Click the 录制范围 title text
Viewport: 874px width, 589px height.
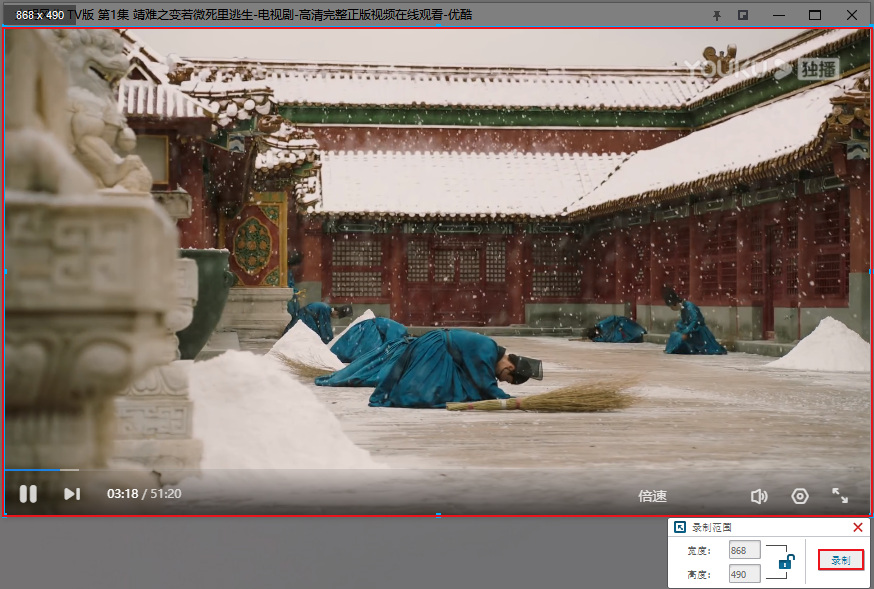point(712,527)
